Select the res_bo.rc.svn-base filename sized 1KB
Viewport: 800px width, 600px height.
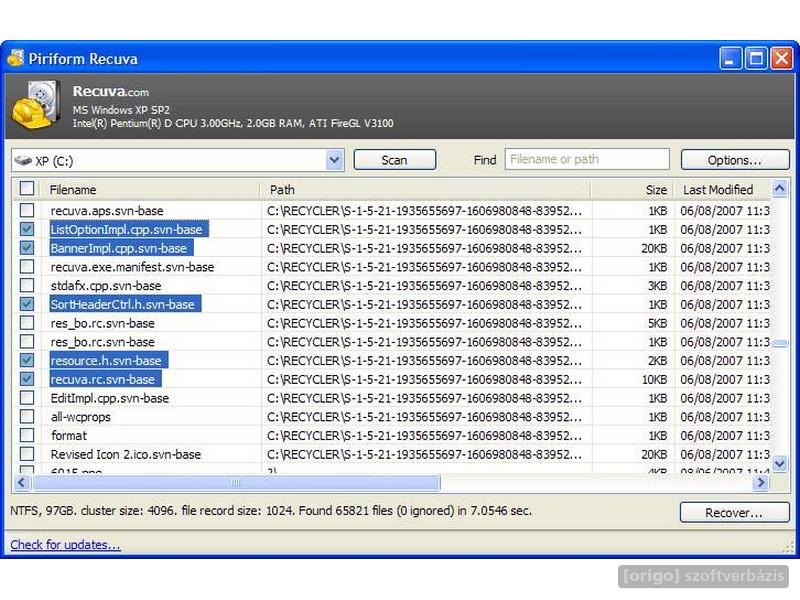(x=103, y=342)
